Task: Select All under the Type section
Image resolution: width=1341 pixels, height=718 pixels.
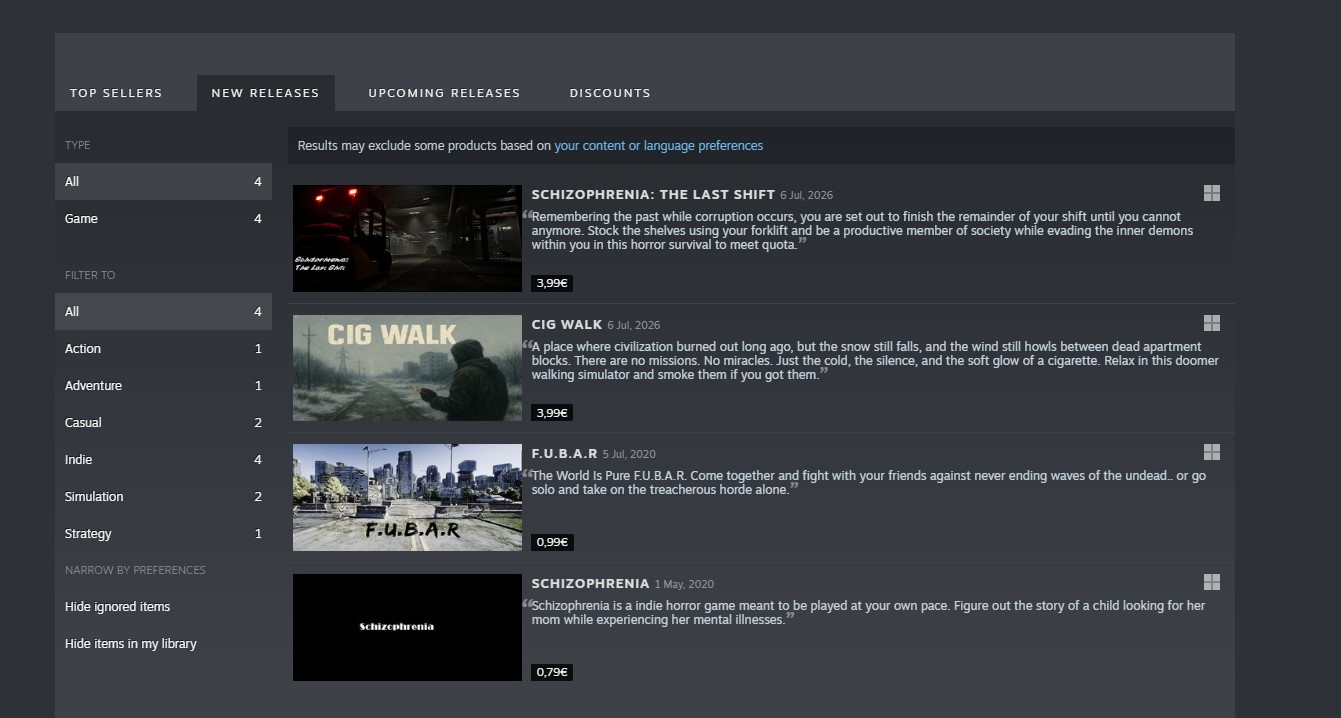Action: tap(163, 182)
